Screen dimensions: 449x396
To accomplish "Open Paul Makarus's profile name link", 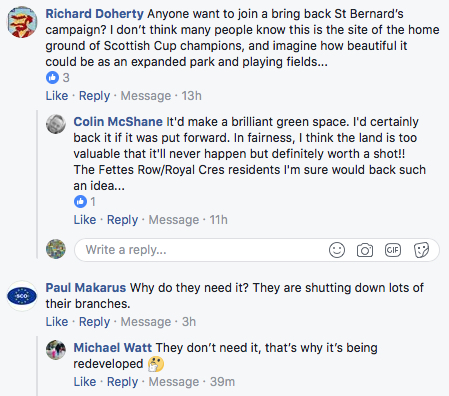I will (86, 288).
